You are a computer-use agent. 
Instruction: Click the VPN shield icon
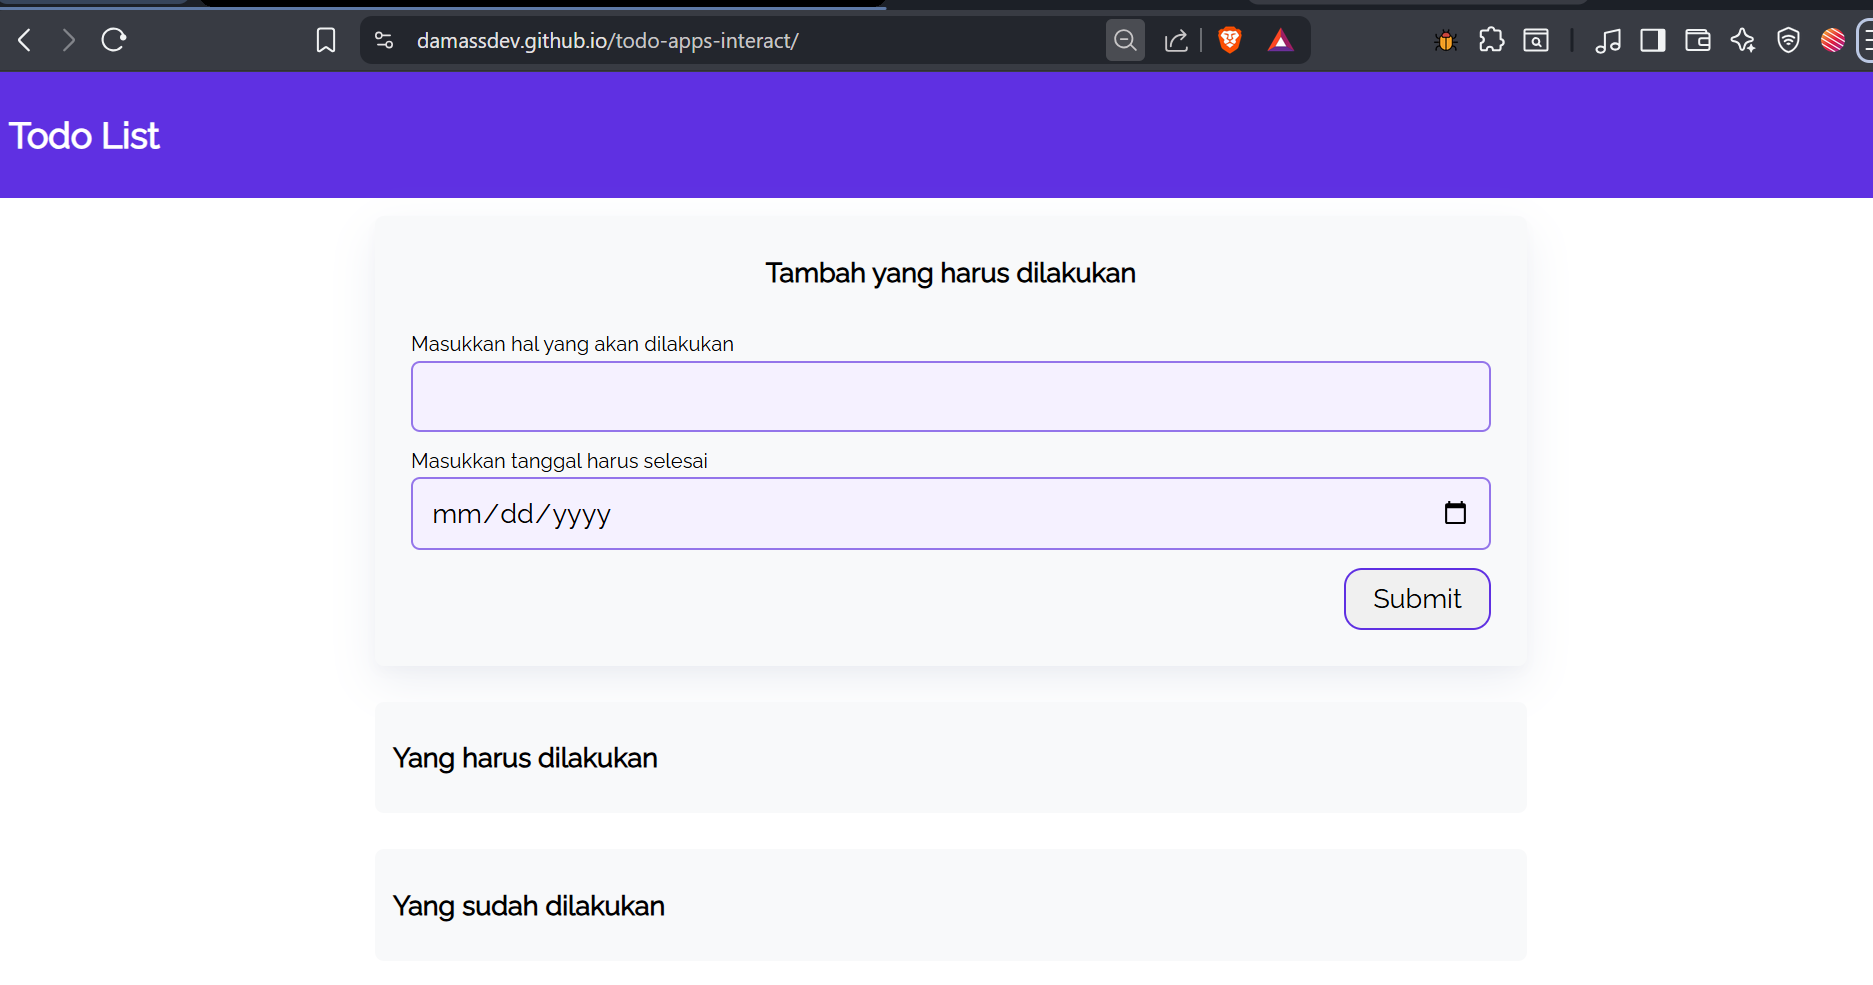[1788, 40]
